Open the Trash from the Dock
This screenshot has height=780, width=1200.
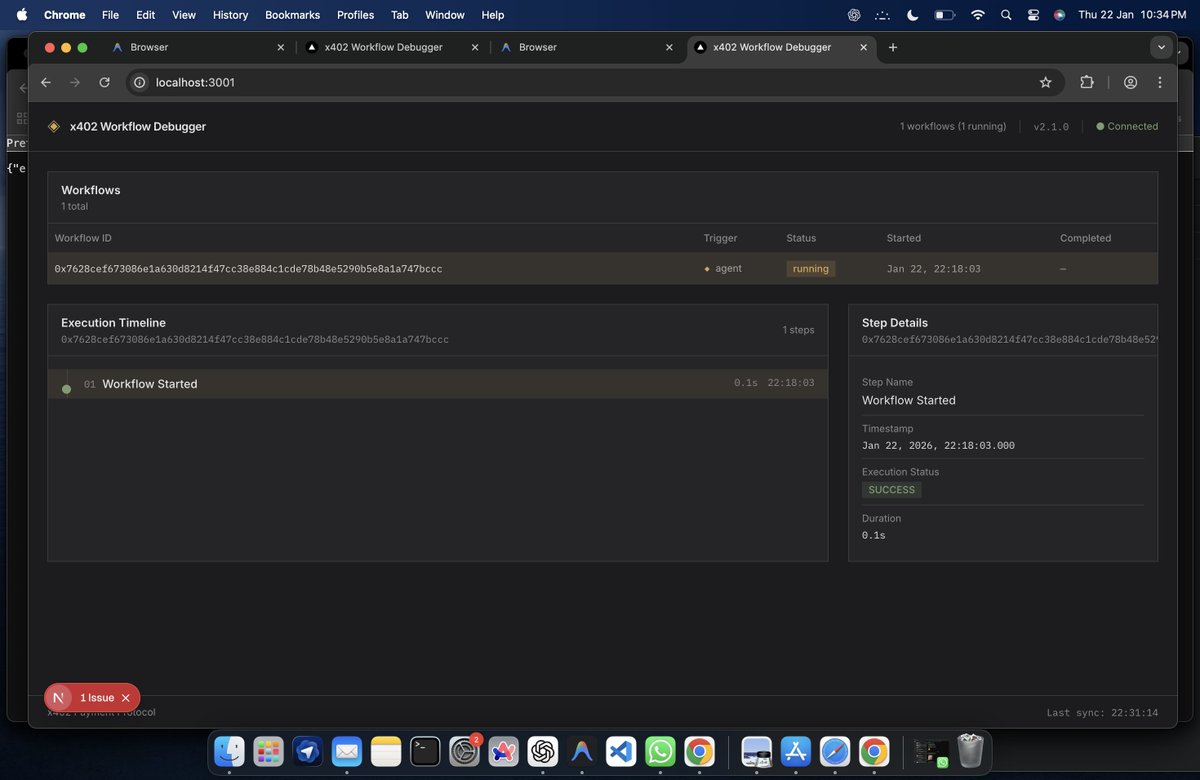(x=971, y=751)
